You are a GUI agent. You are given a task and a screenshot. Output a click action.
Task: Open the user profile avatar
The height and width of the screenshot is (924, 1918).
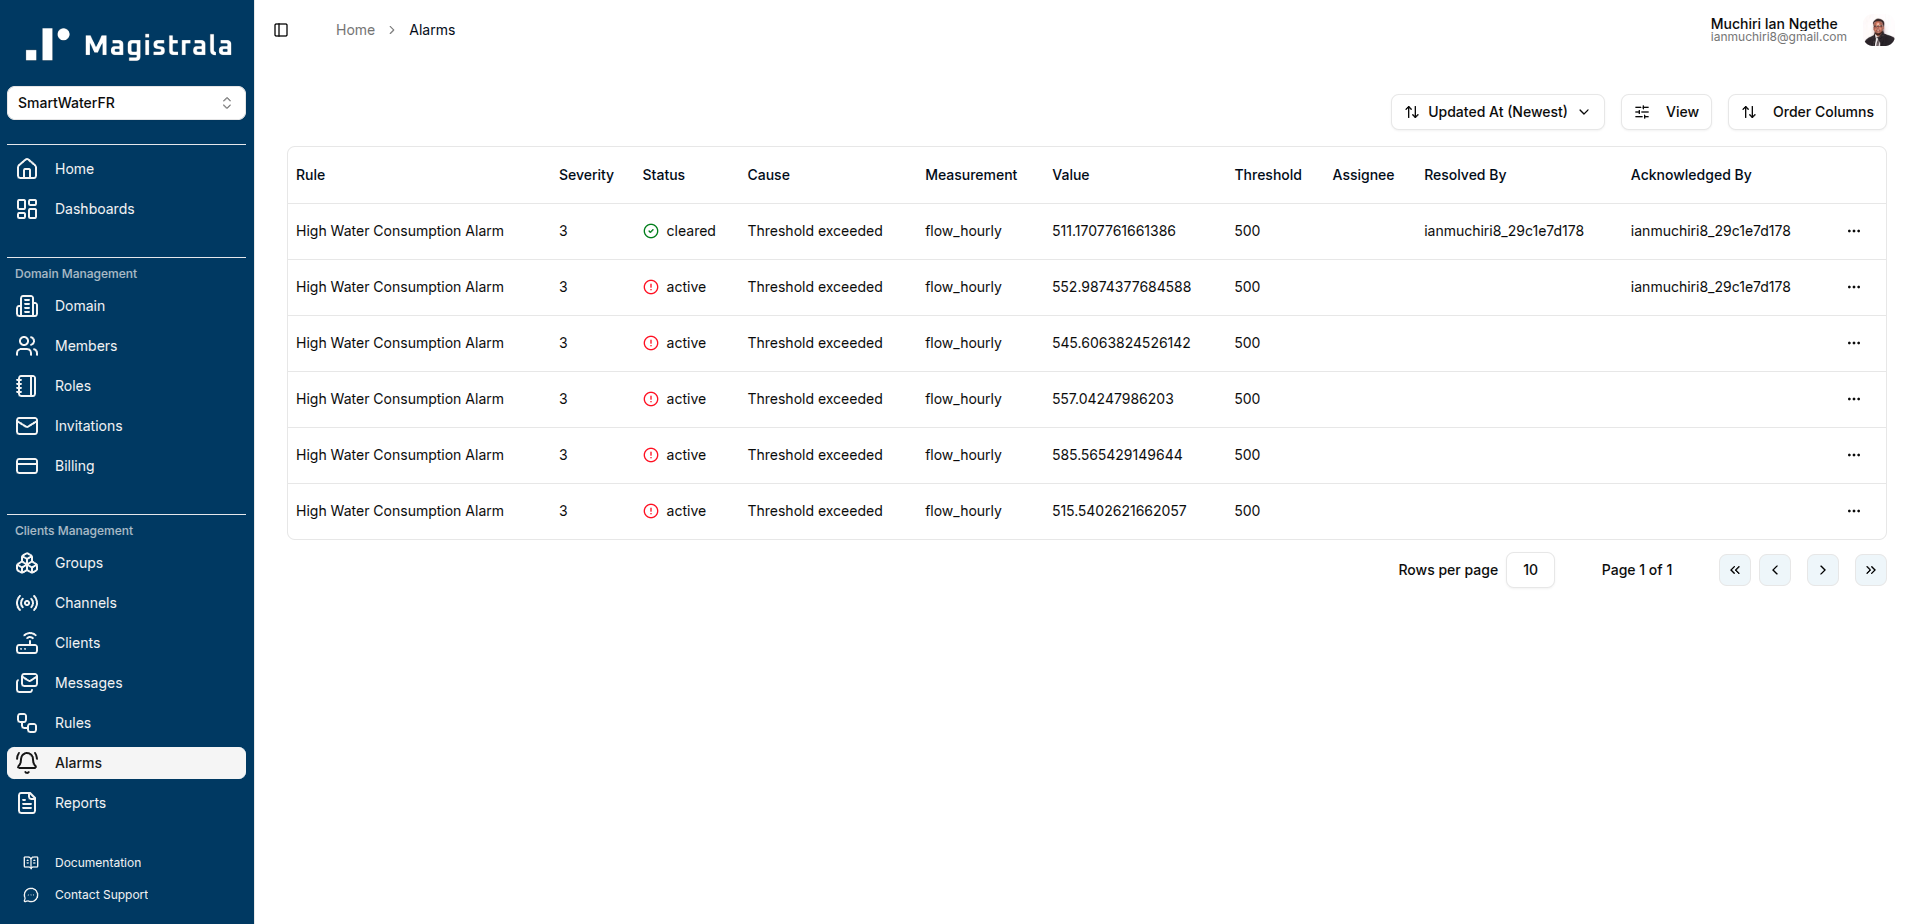[1878, 31]
